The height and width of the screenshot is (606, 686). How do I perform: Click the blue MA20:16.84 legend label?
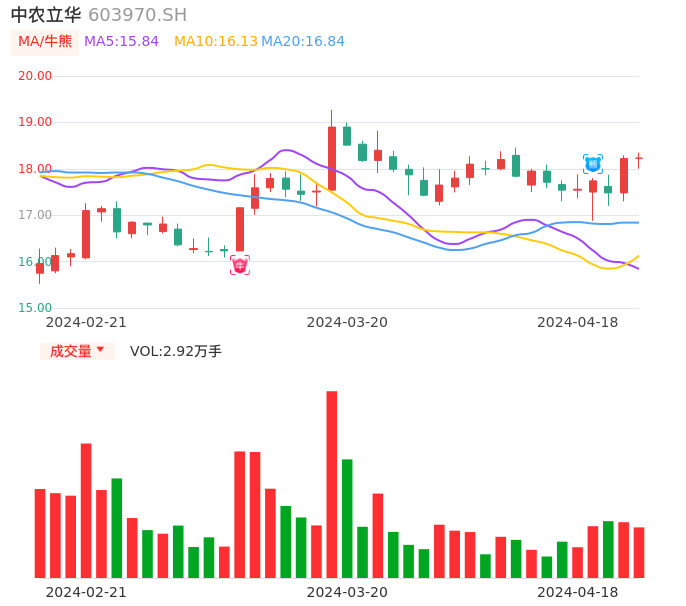click(x=303, y=42)
